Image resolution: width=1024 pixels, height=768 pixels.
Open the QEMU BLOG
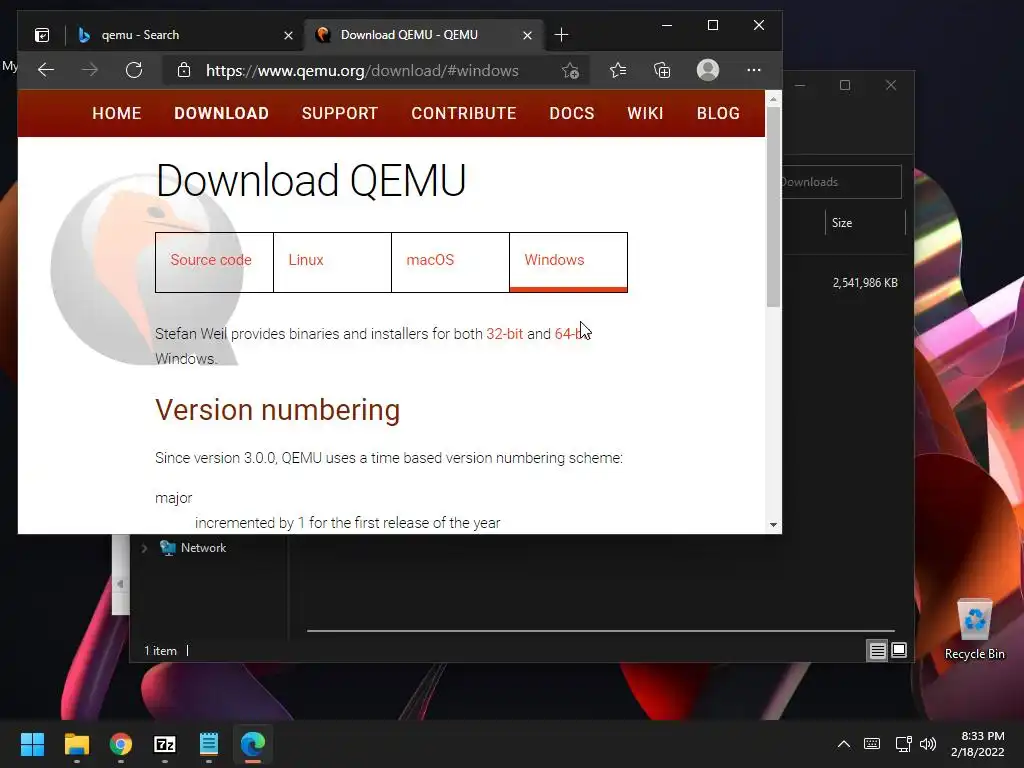(x=718, y=114)
